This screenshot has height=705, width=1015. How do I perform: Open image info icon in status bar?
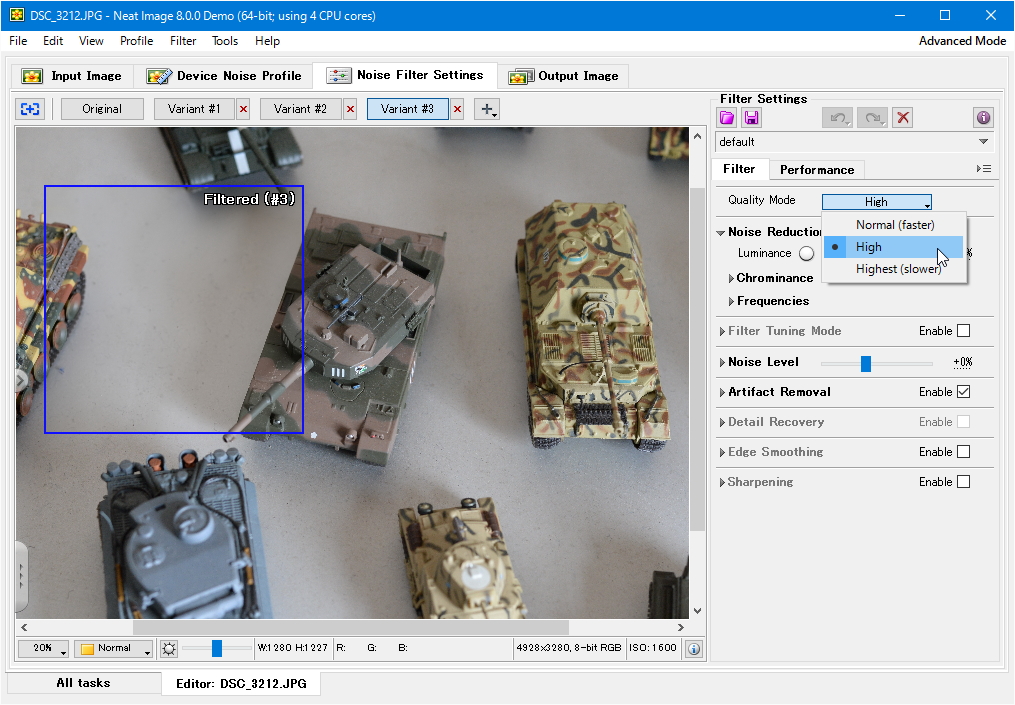click(x=694, y=649)
